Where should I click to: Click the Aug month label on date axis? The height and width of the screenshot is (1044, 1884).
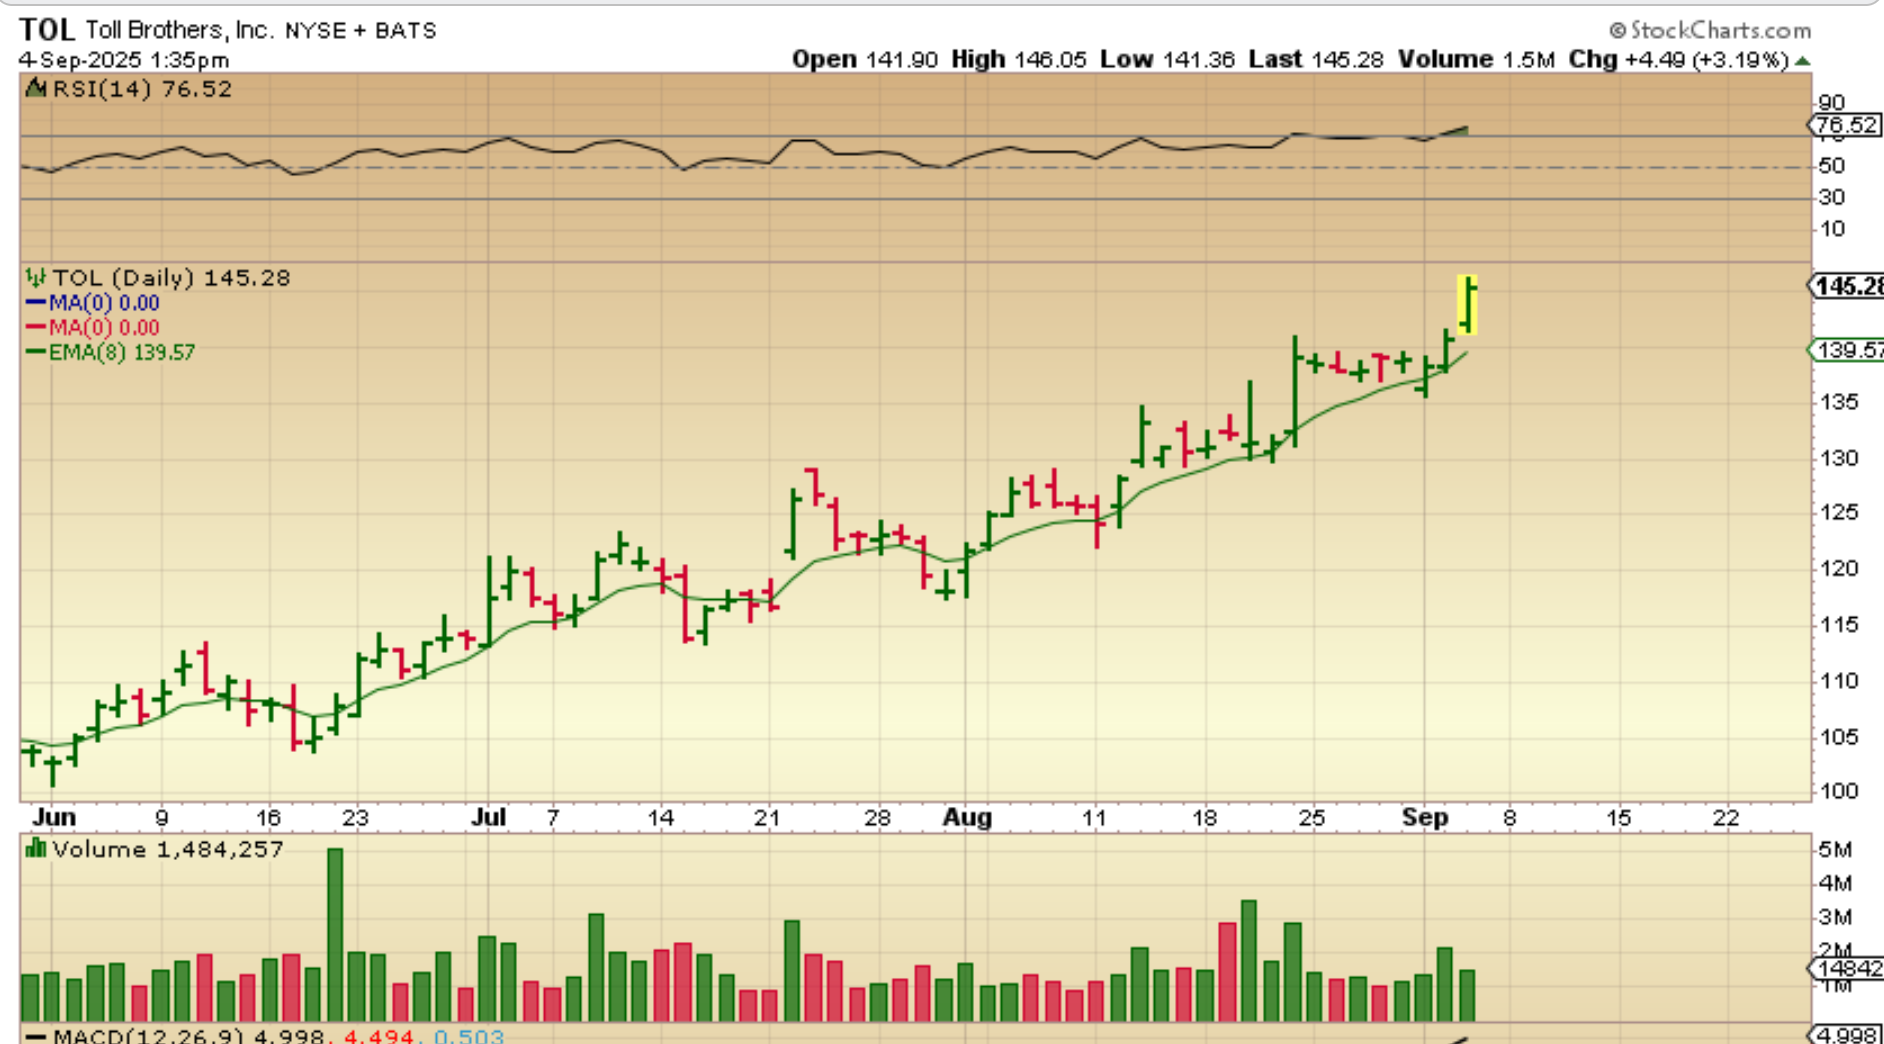[x=967, y=818]
